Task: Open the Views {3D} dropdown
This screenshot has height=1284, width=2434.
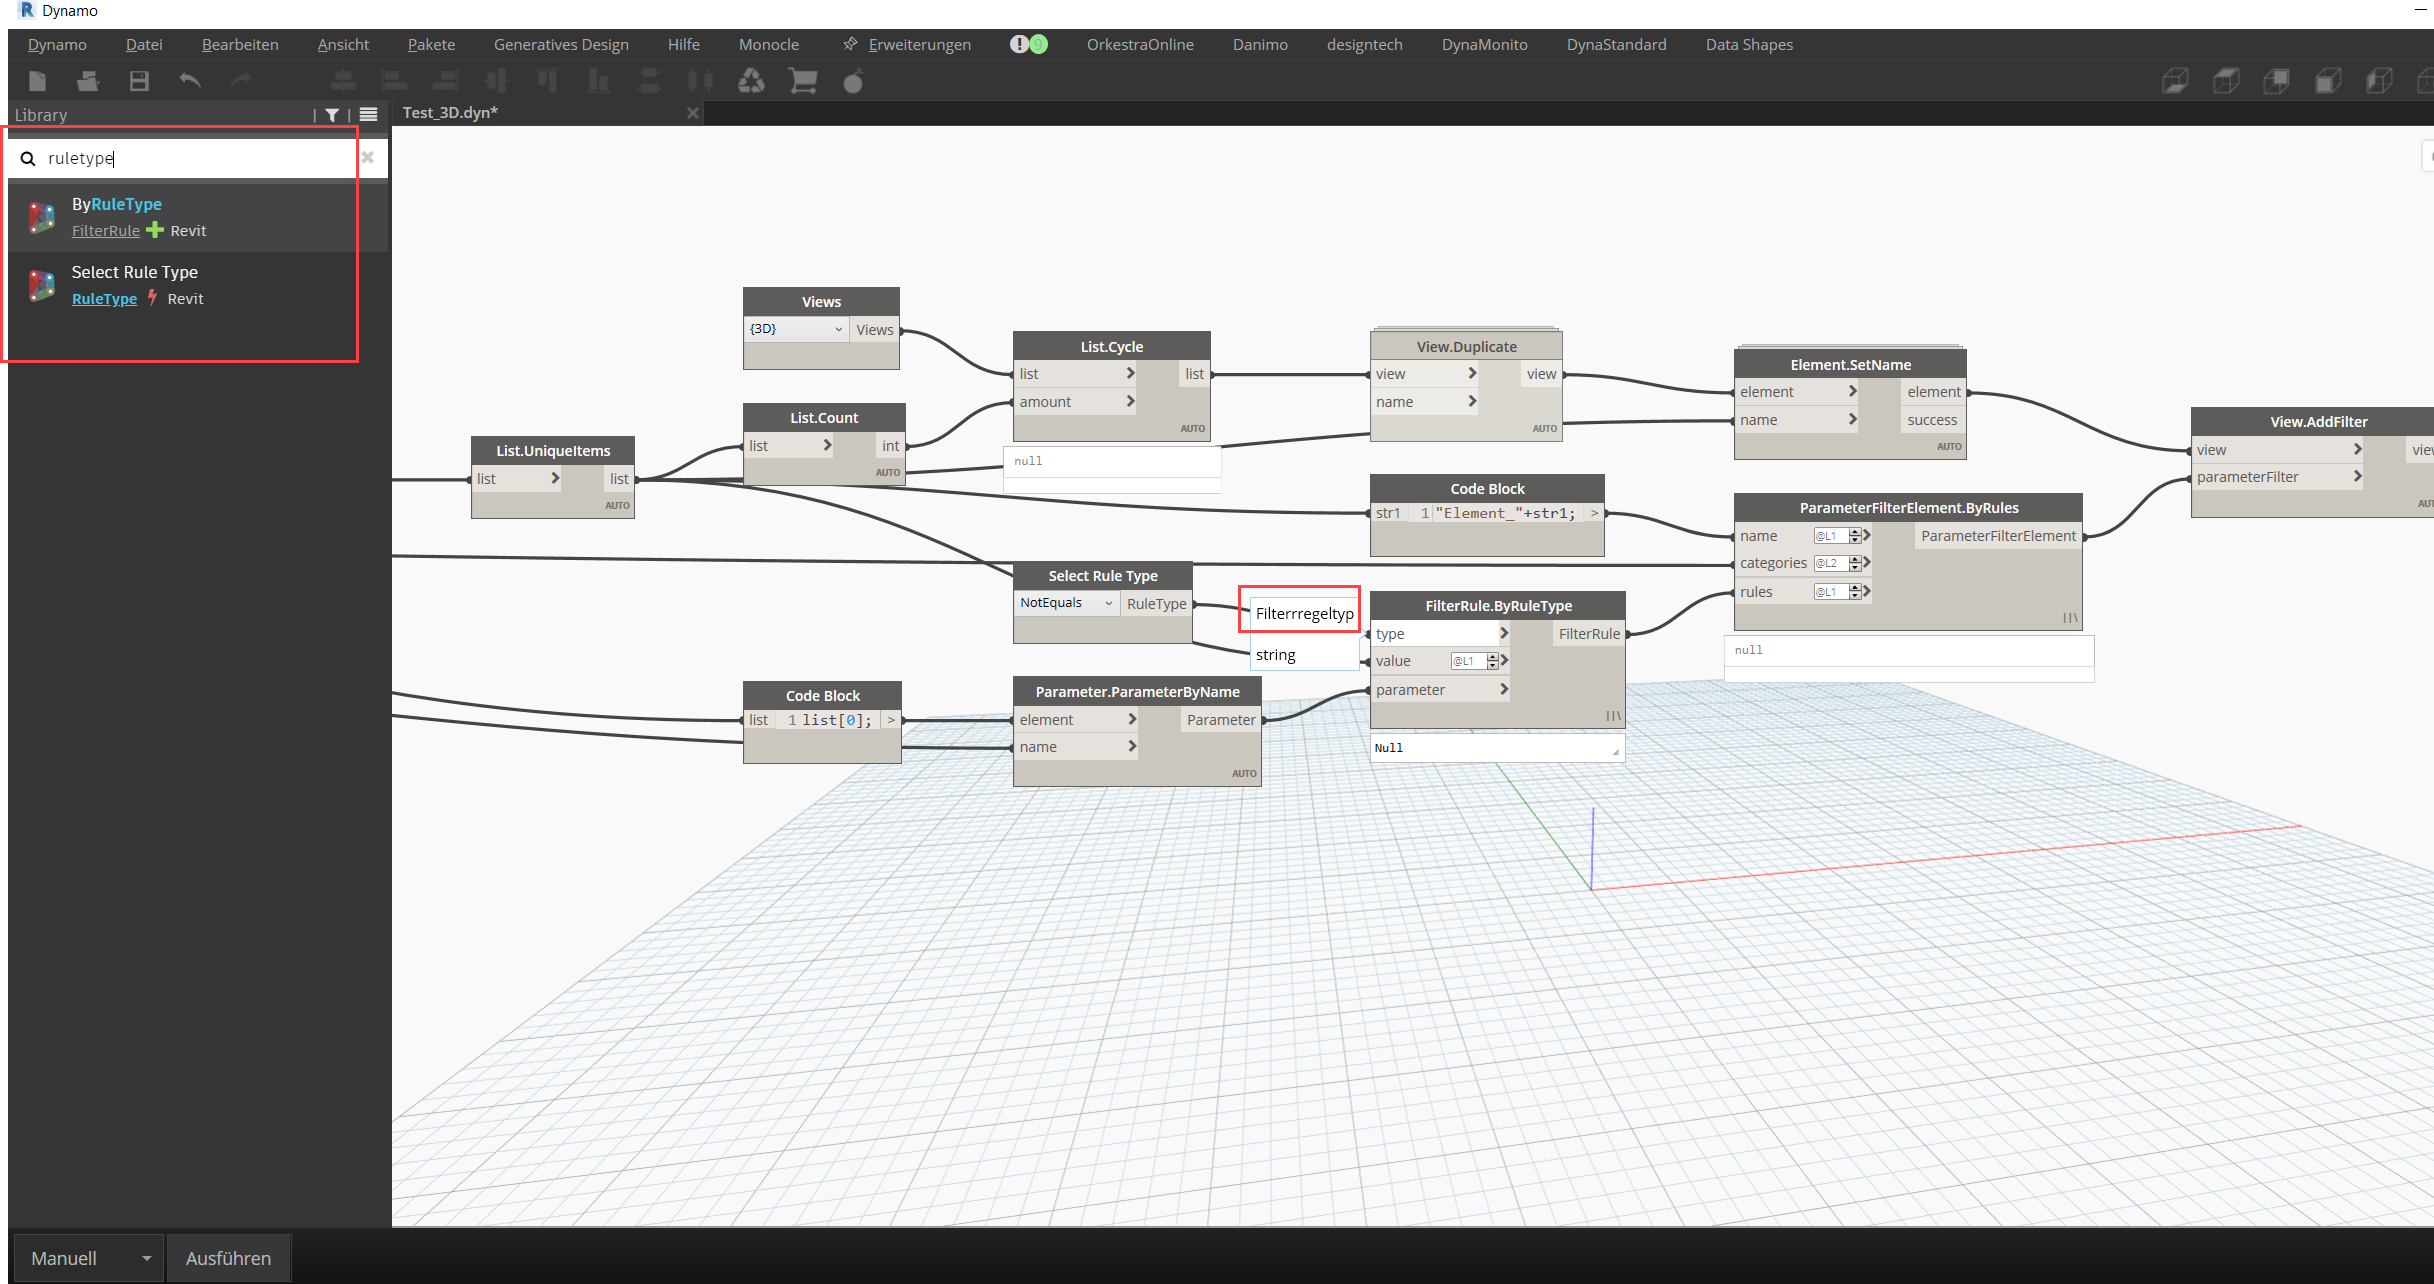Action: tap(796, 329)
